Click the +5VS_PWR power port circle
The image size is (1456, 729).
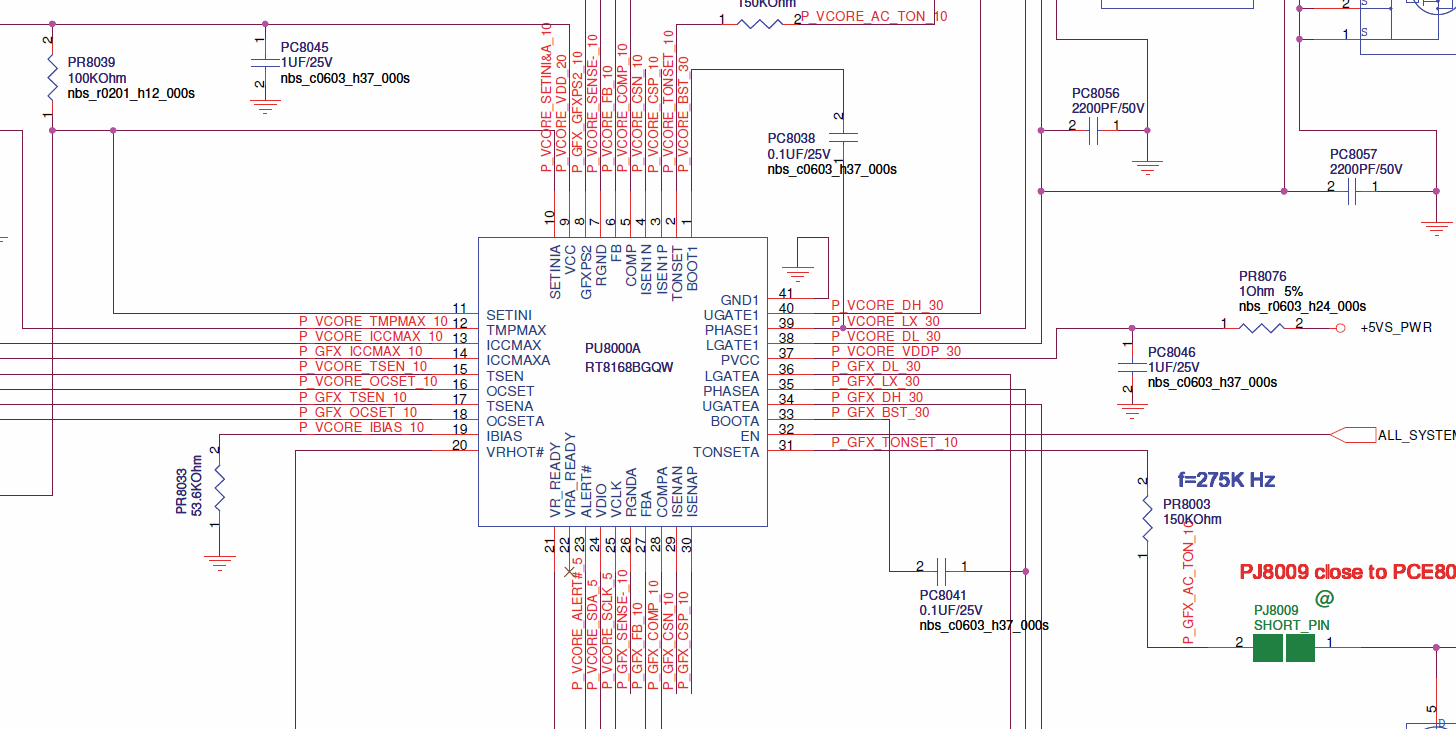click(x=1341, y=327)
